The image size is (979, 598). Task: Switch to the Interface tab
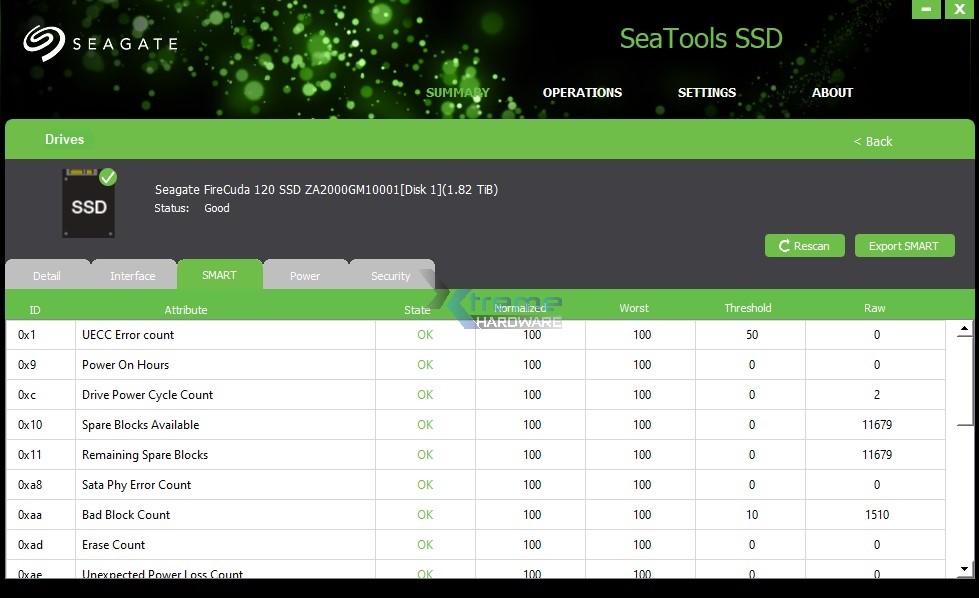(133, 275)
